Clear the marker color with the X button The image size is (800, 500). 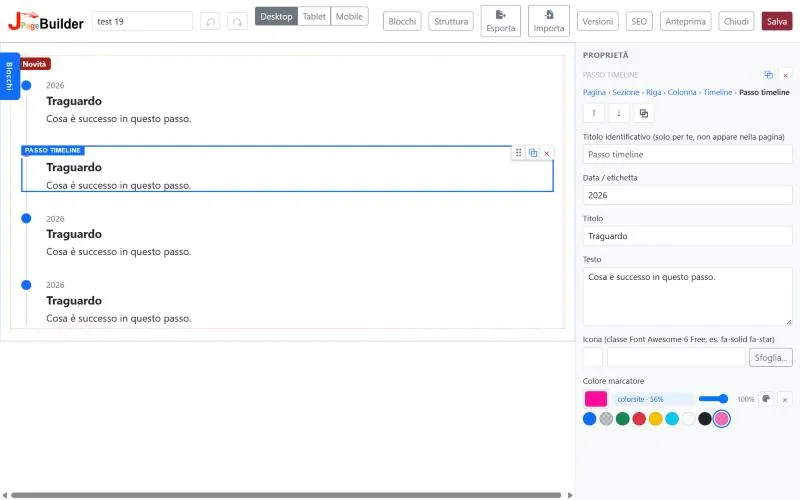[x=785, y=399]
